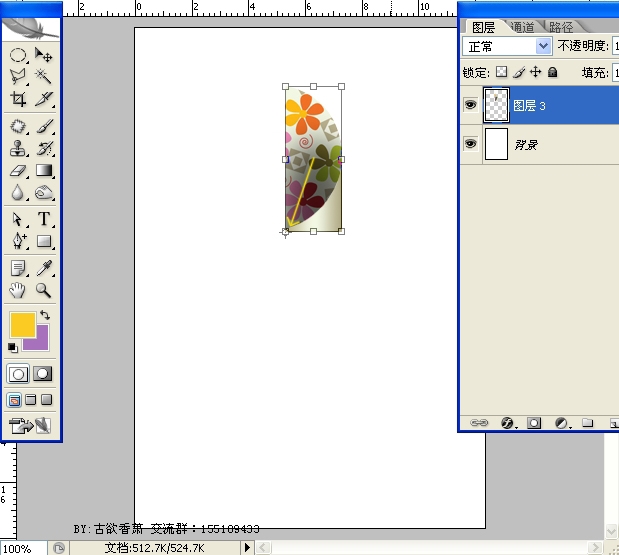Select the Slice tool
This screenshot has width=619, height=555.
(43, 99)
